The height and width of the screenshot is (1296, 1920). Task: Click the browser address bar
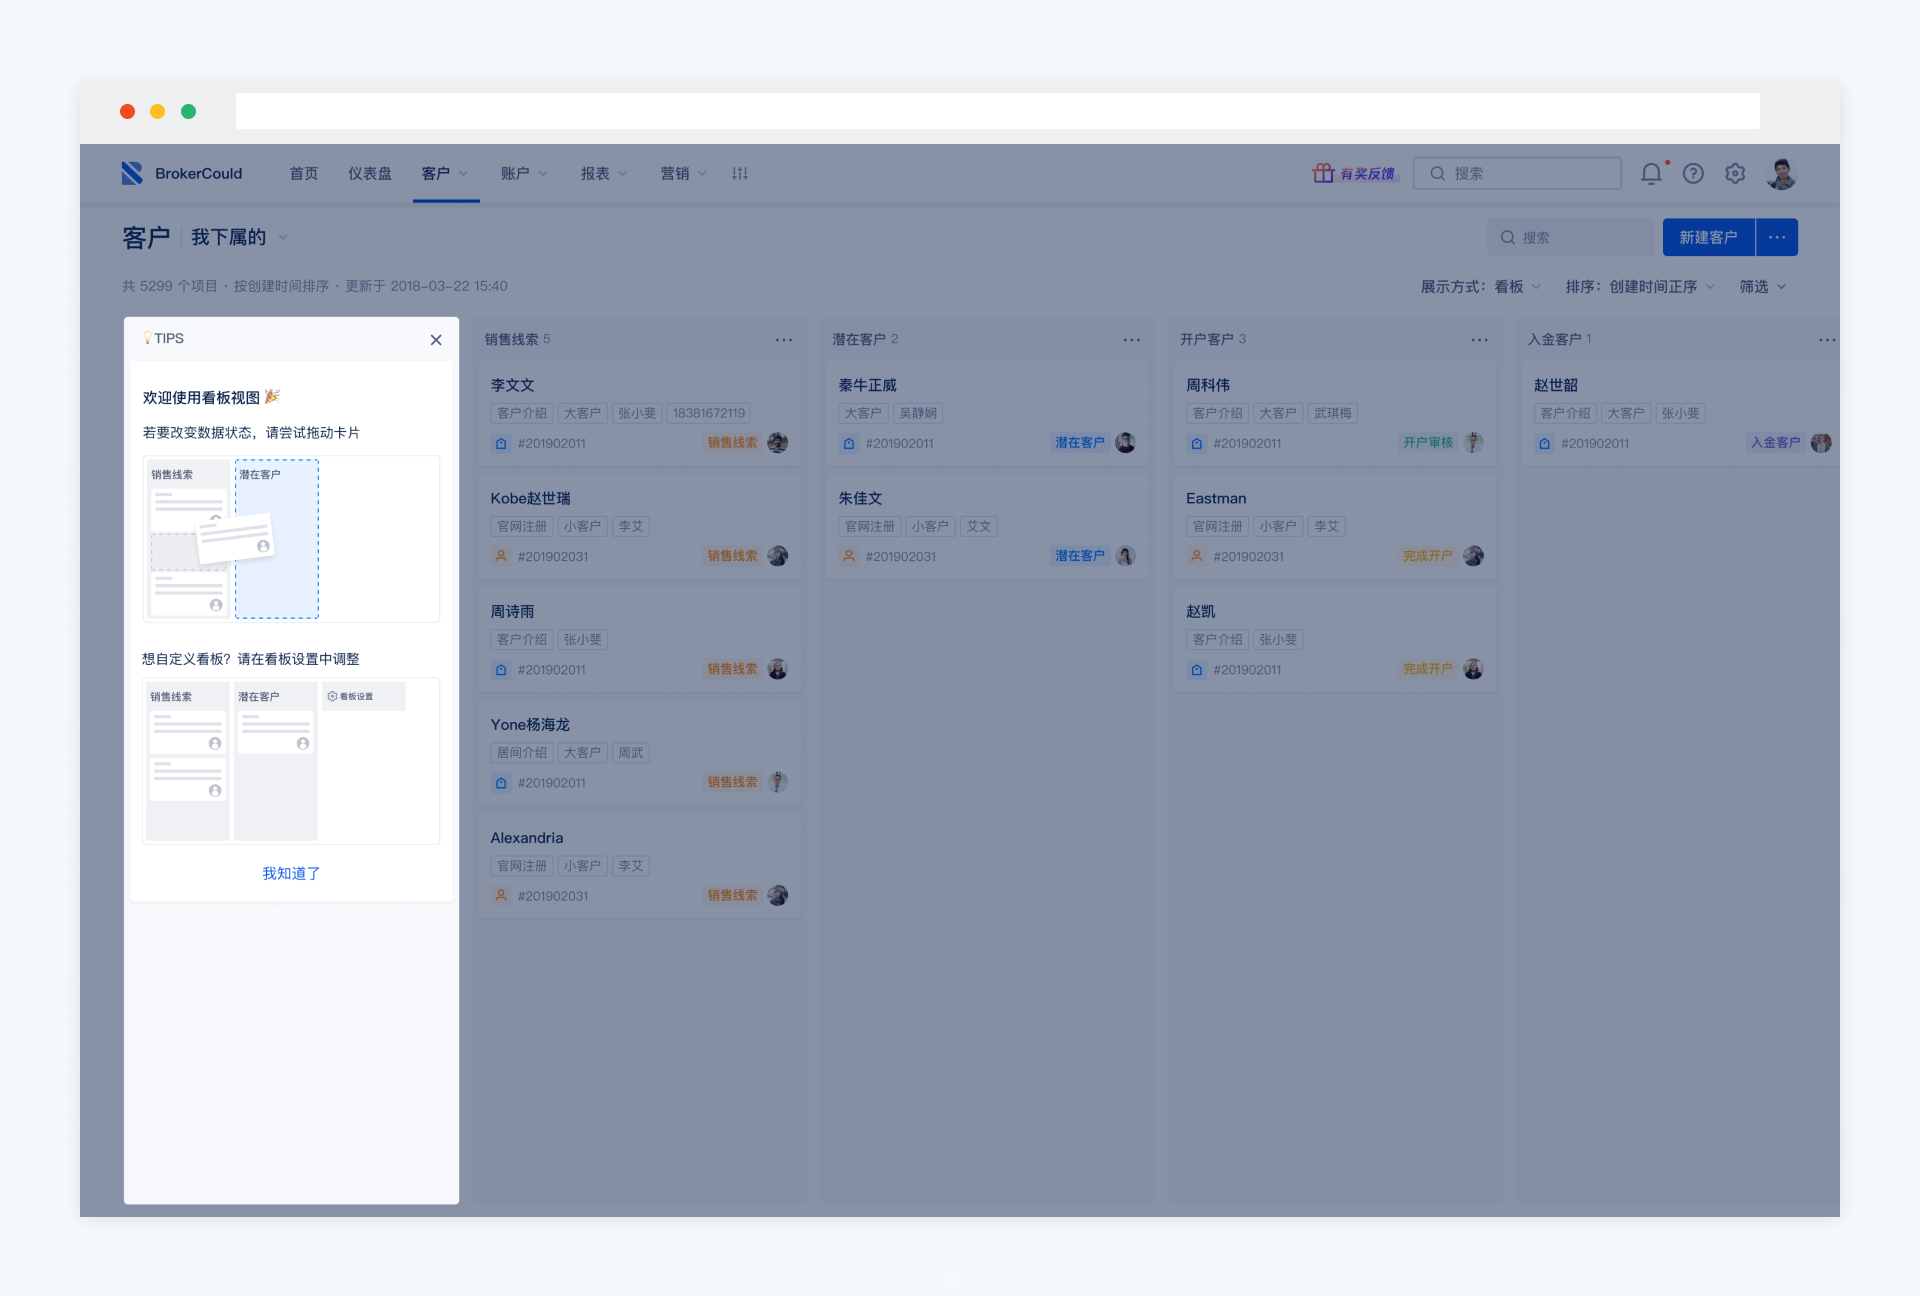(997, 111)
